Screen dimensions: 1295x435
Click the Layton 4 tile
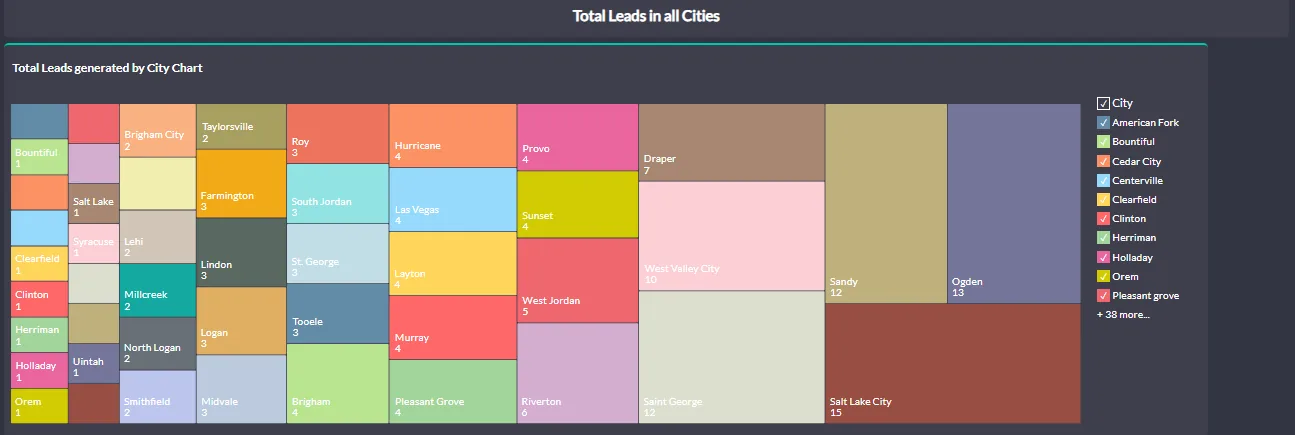[452, 263]
